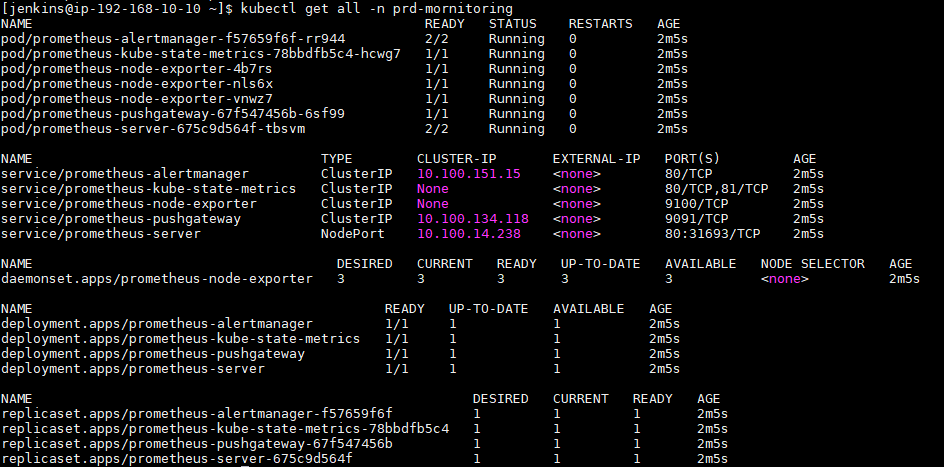Select replicaset.apps/prometheus-server-675c9d564f name
Image resolution: width=944 pixels, height=467 pixels.
point(177,459)
